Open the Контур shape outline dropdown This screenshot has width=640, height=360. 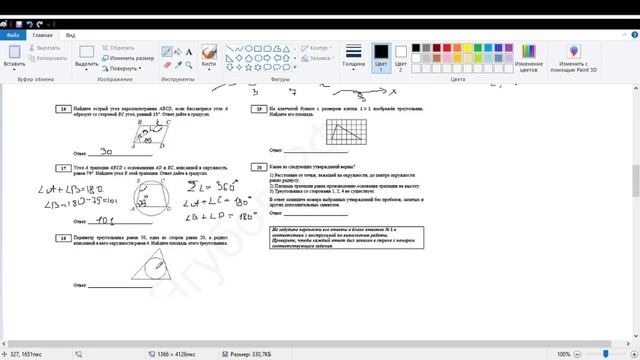(x=316, y=48)
